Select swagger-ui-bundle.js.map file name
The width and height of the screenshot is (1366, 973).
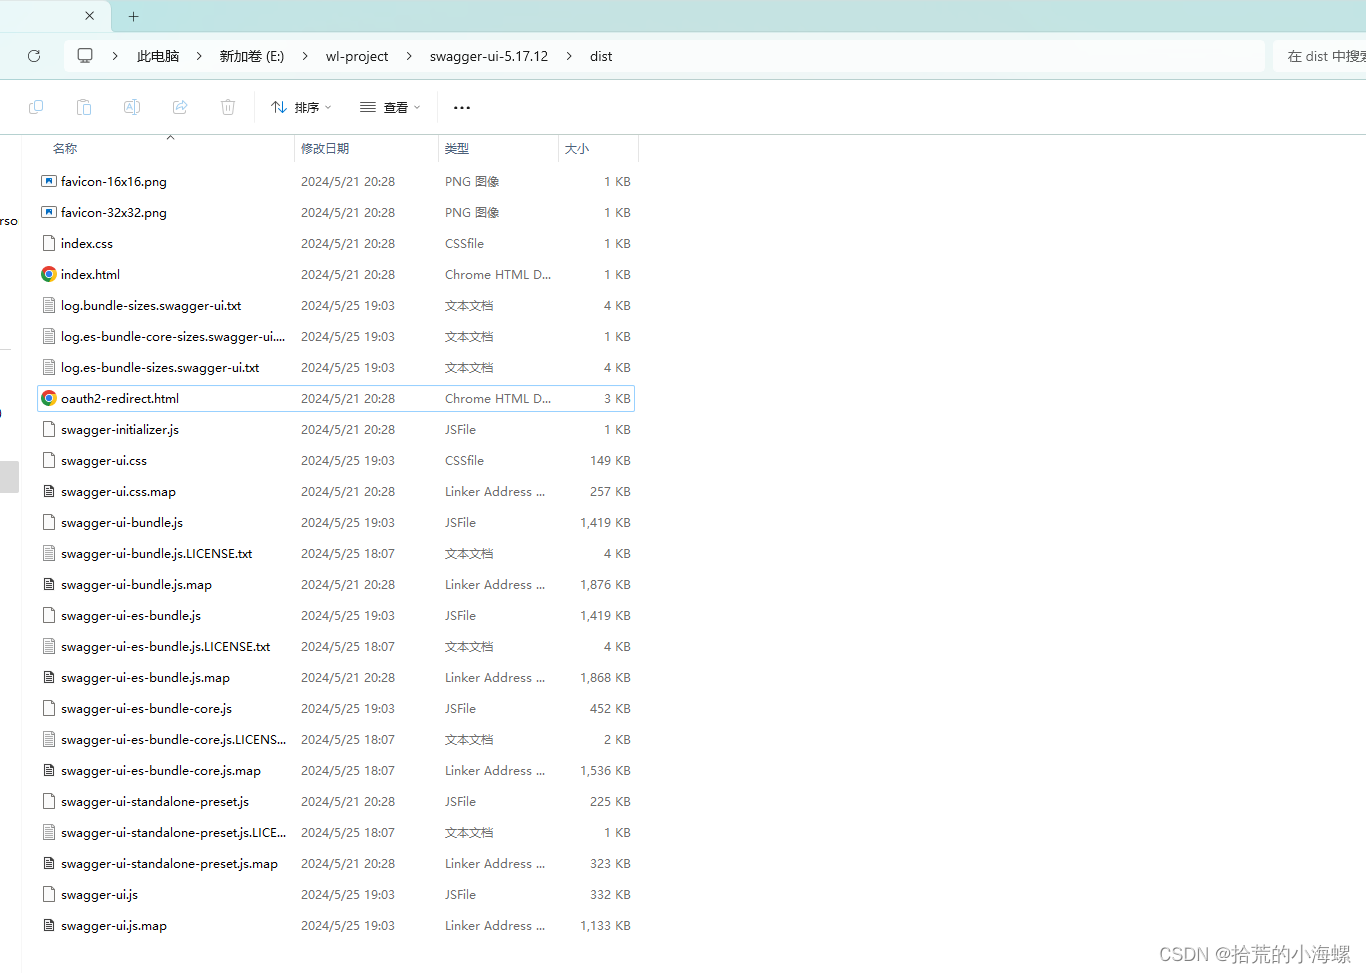(x=136, y=584)
